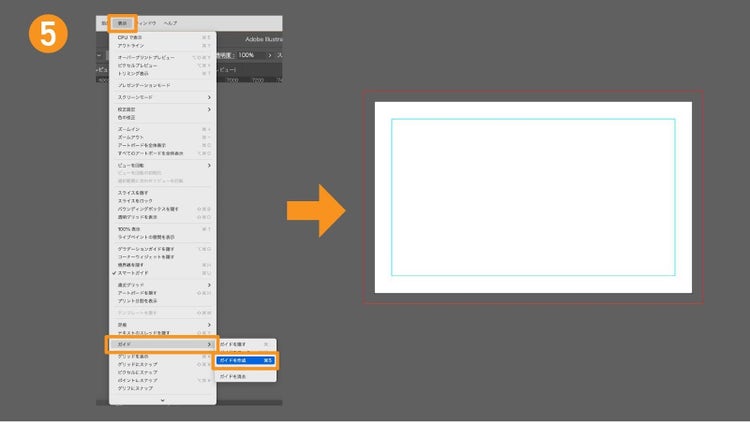The image size is (750, 422).
Task: Choose 色の校正 in the View menu
Action: pyautogui.click(x=163, y=117)
